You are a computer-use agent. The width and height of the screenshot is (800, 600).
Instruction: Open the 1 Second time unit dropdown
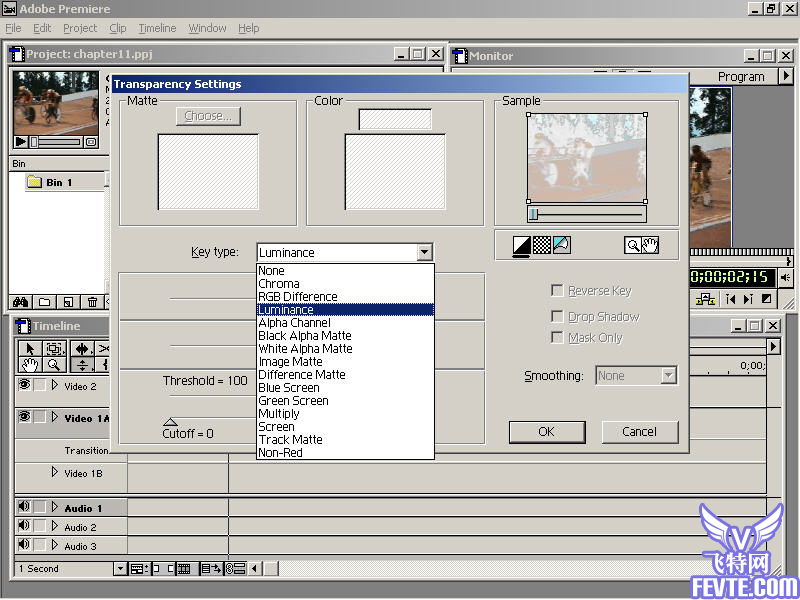click(x=120, y=568)
